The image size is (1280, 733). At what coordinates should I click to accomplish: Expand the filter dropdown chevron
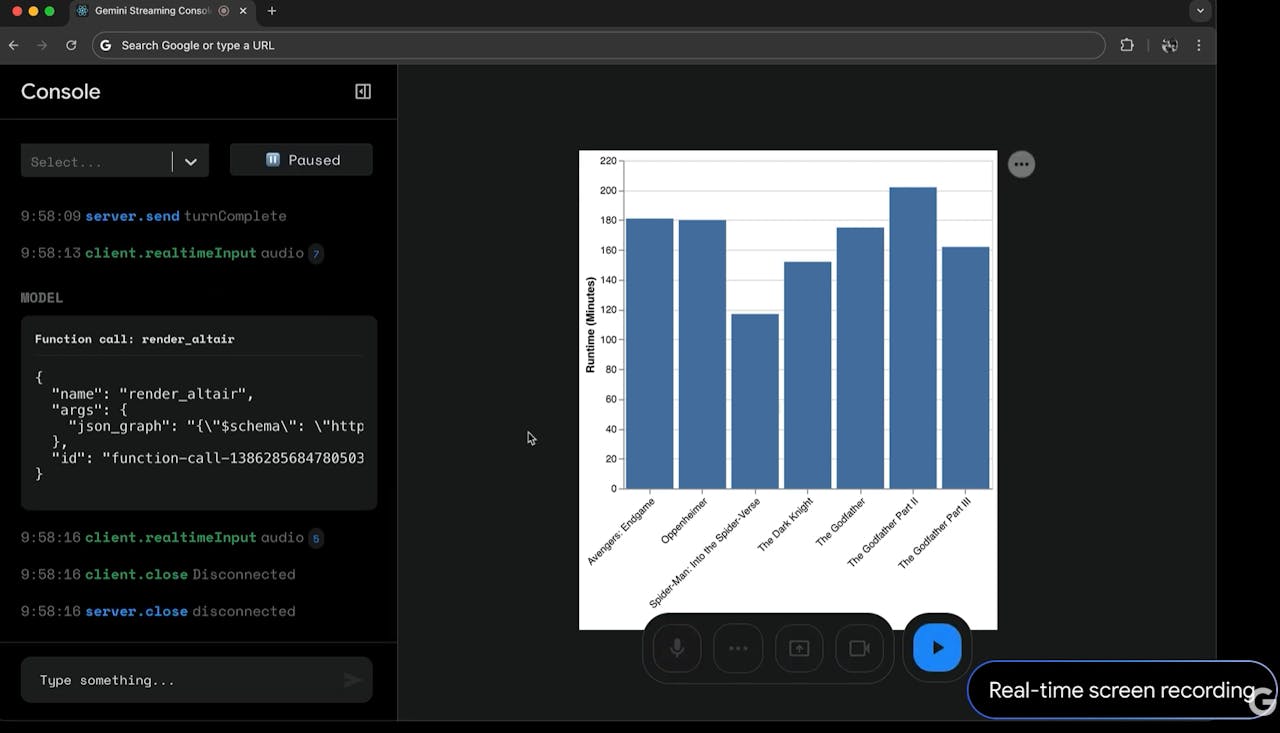click(x=191, y=162)
